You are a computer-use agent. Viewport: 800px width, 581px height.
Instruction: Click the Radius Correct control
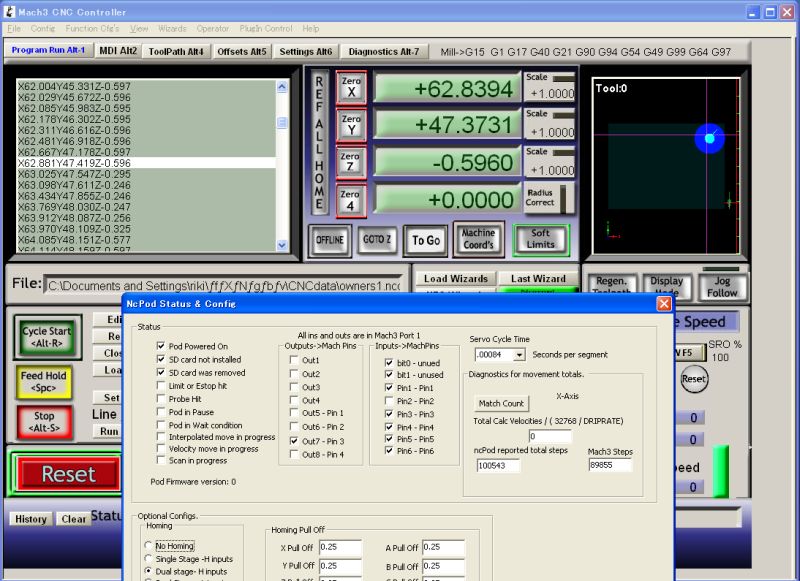pos(548,198)
